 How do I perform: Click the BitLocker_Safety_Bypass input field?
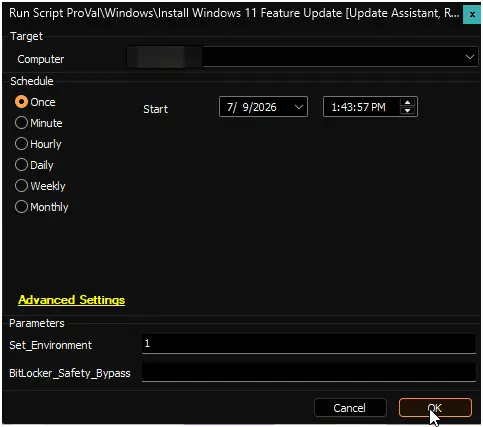pos(309,372)
